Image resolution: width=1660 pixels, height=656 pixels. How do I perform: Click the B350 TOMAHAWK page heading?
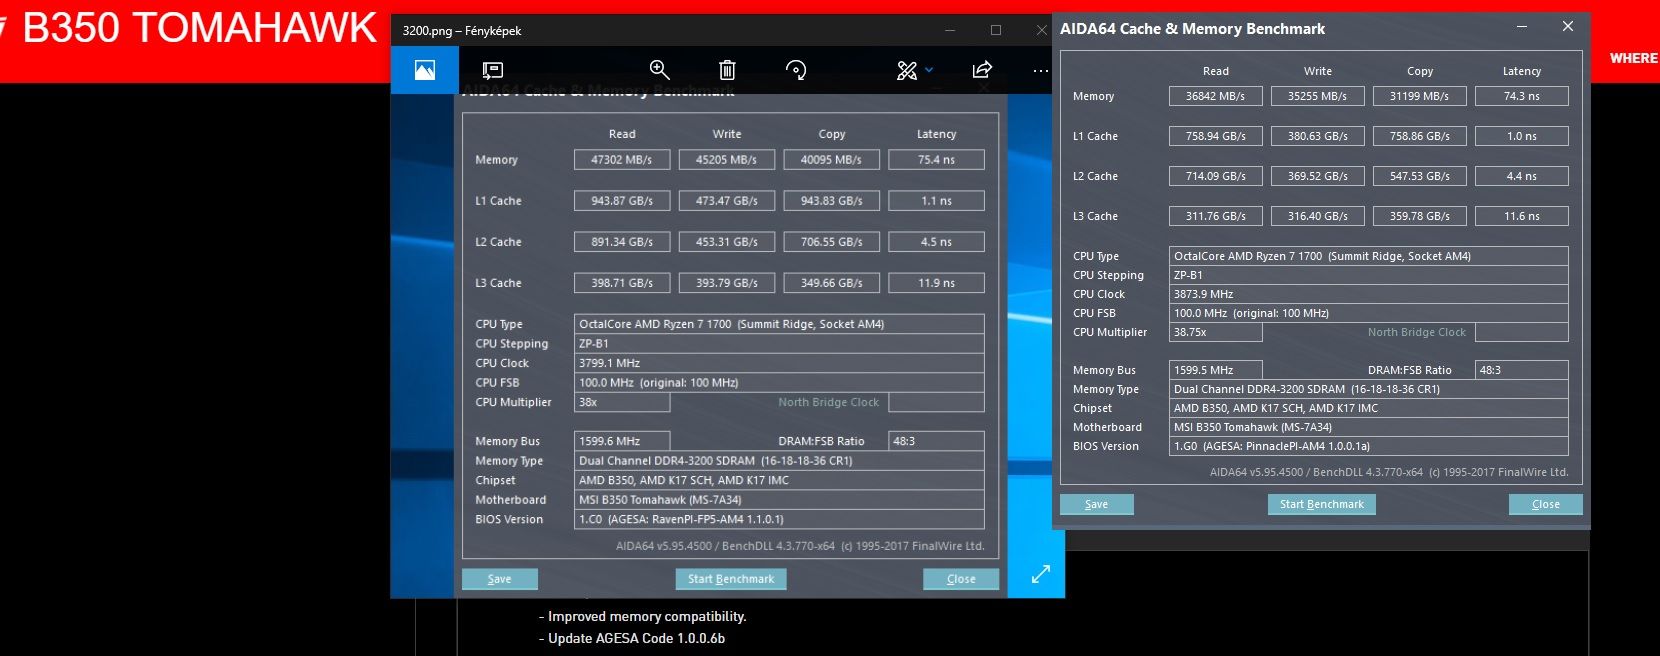pos(199,28)
